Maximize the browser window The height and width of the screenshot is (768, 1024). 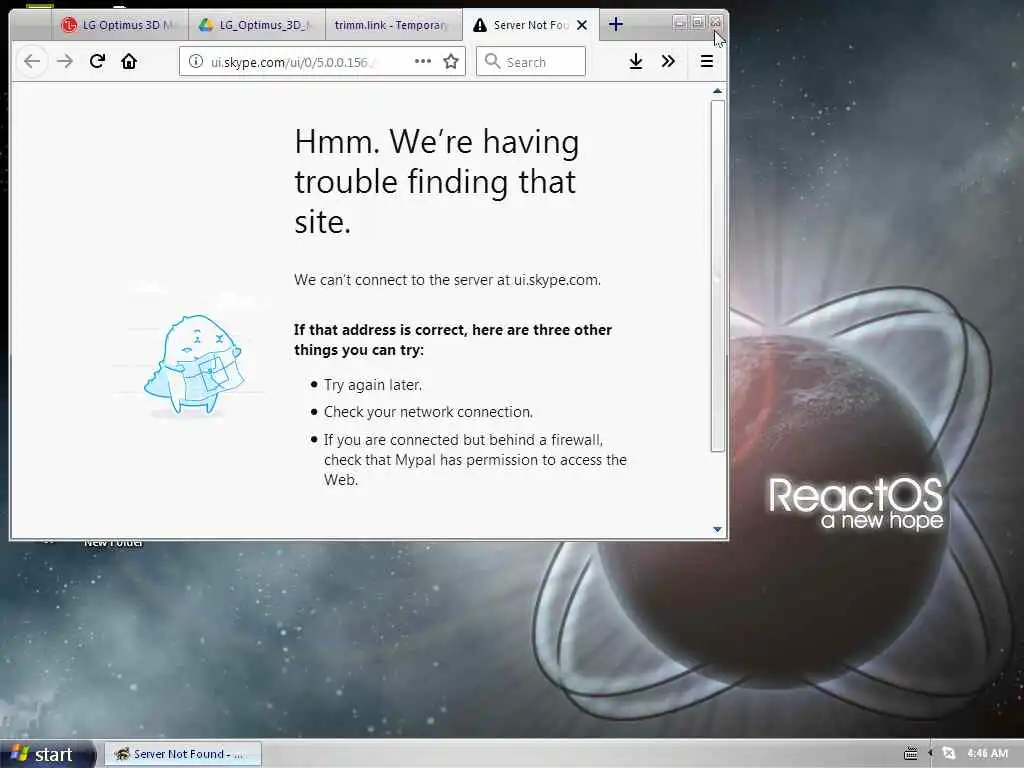click(697, 22)
